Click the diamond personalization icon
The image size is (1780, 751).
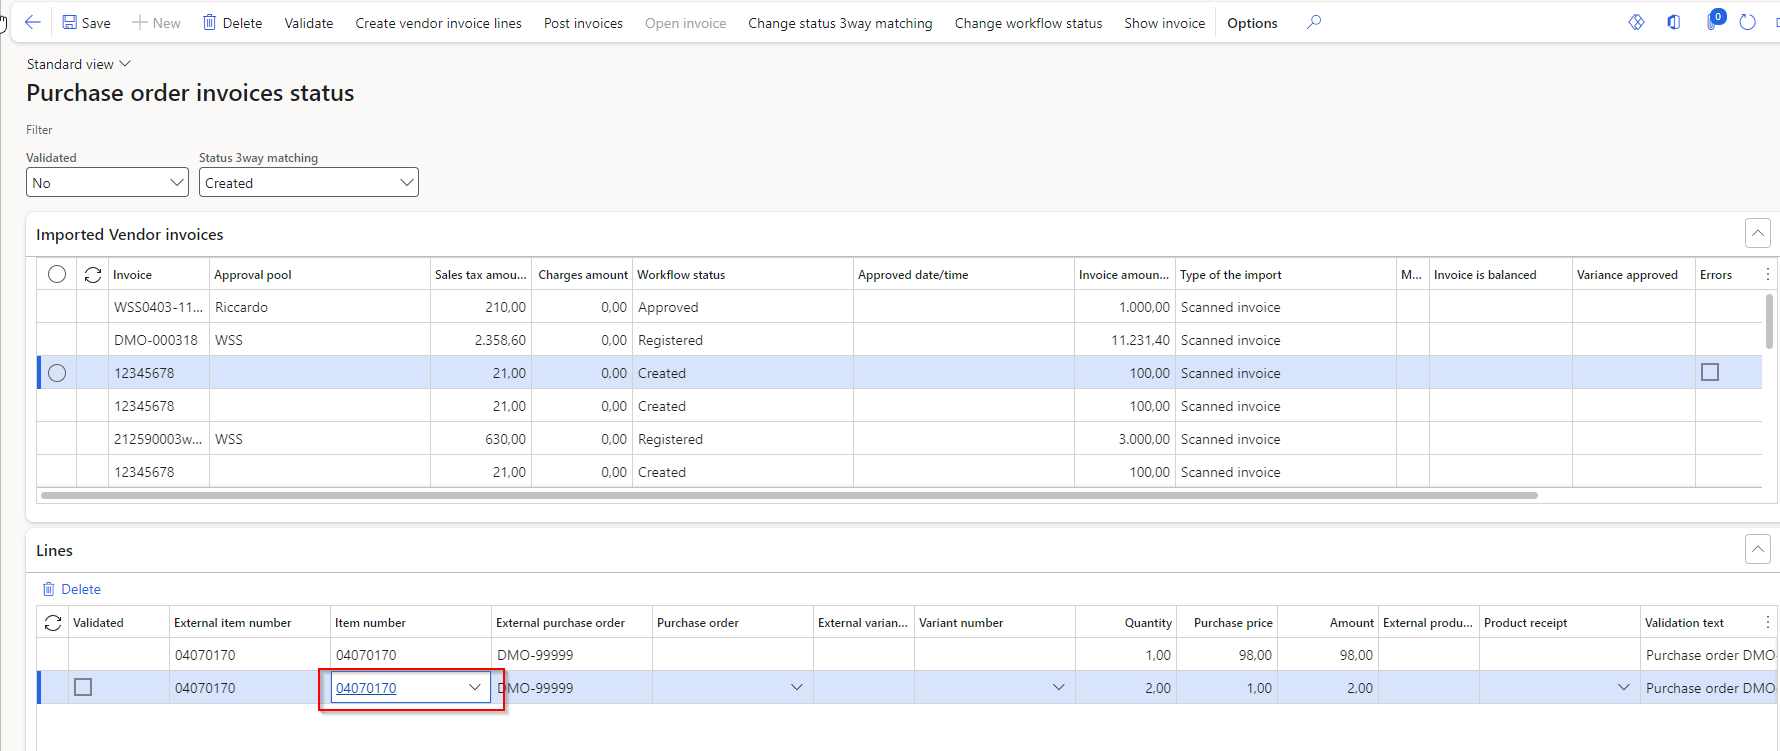tap(1636, 22)
